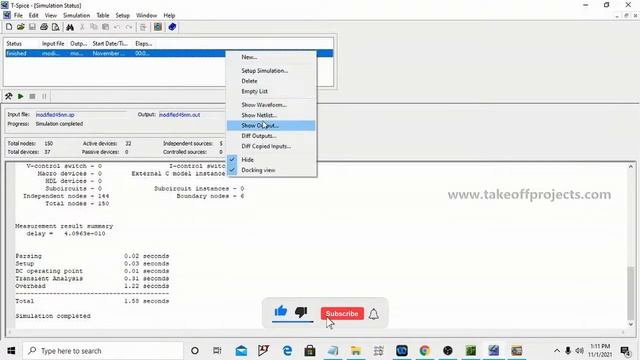This screenshot has height=360, width=640.
Task: Show hidden system tray icons chevron
Action: pyautogui.click(x=557, y=351)
